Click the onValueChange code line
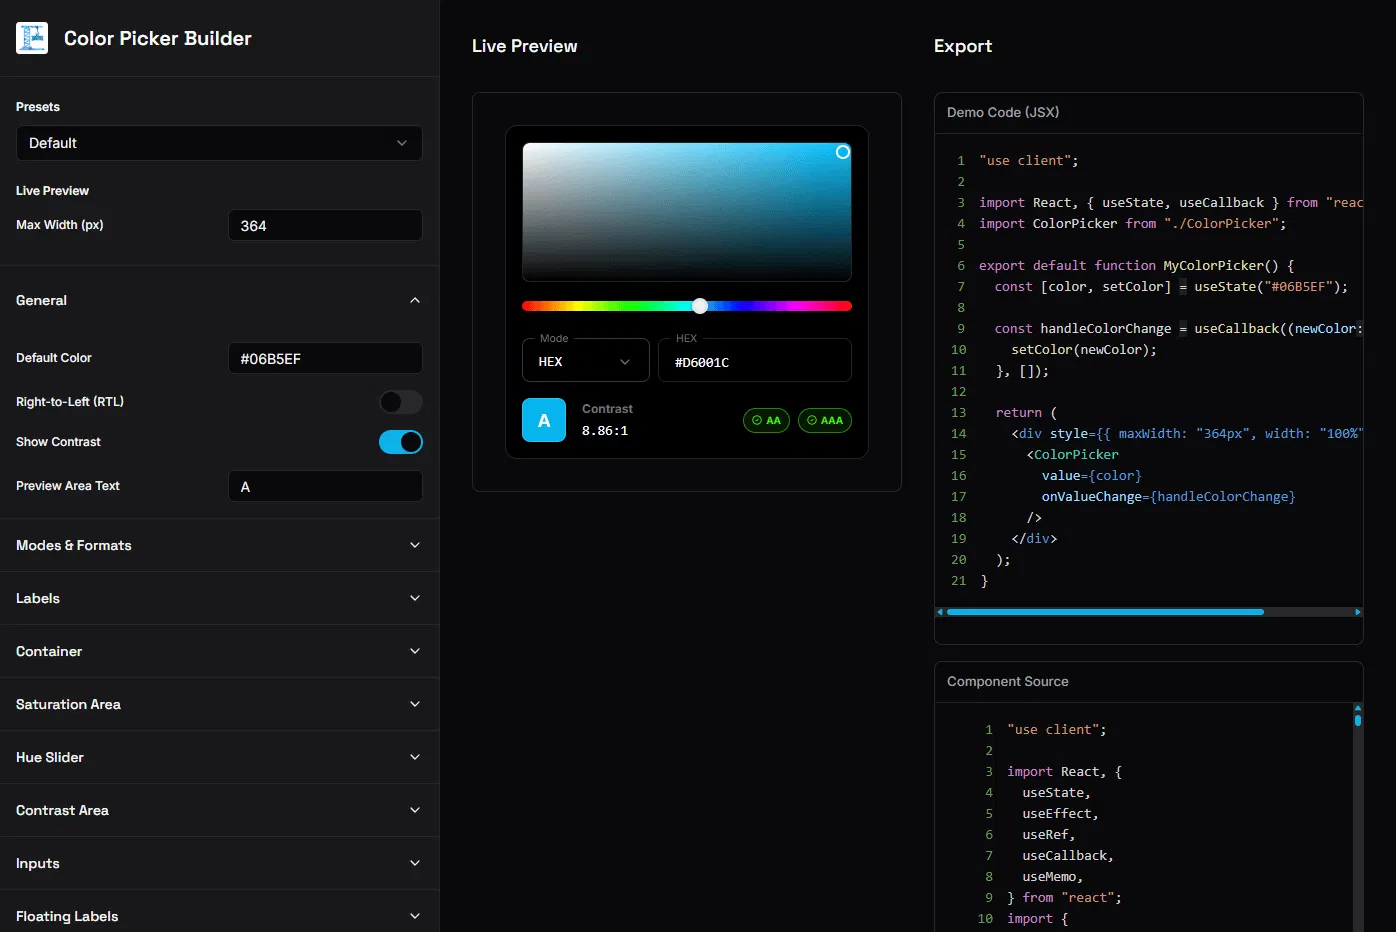Image resolution: width=1396 pixels, height=932 pixels. [x=1168, y=496]
